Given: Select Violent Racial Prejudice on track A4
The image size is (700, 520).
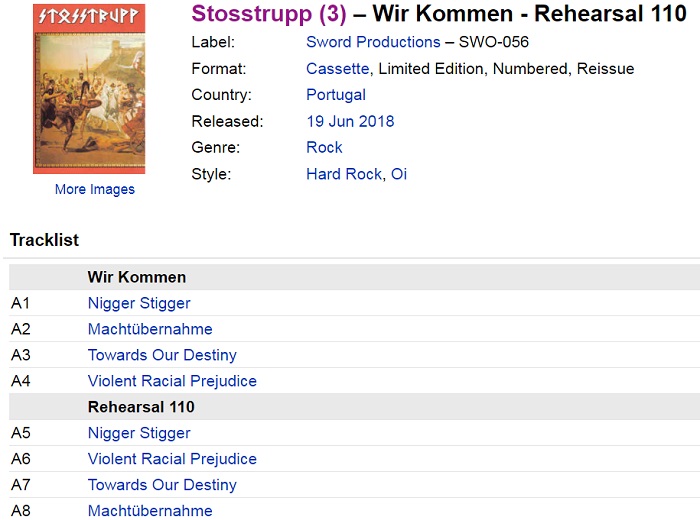Looking at the screenshot, I should click(172, 381).
